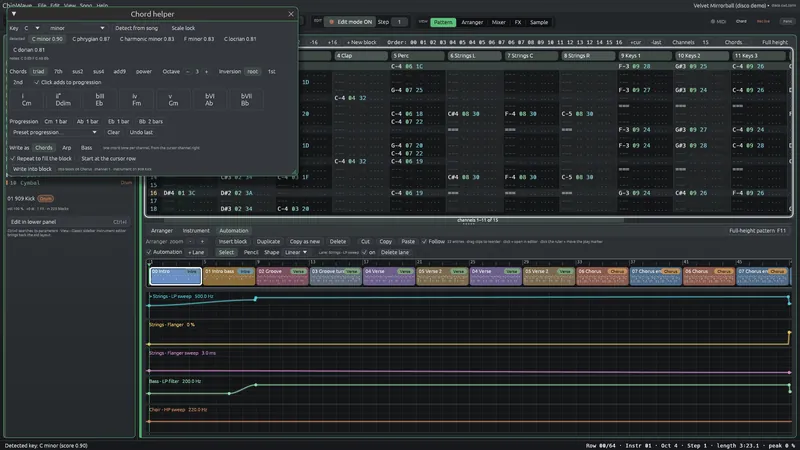Viewport: 800px width, 450px height.
Task: Toggle Start at the cursor row
Action: pyautogui.click(x=108, y=159)
